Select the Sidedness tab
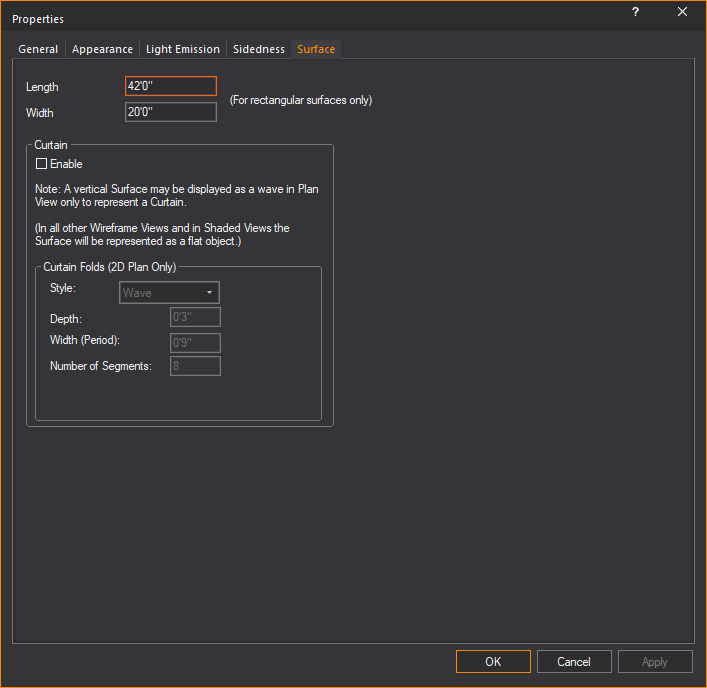 coord(259,49)
